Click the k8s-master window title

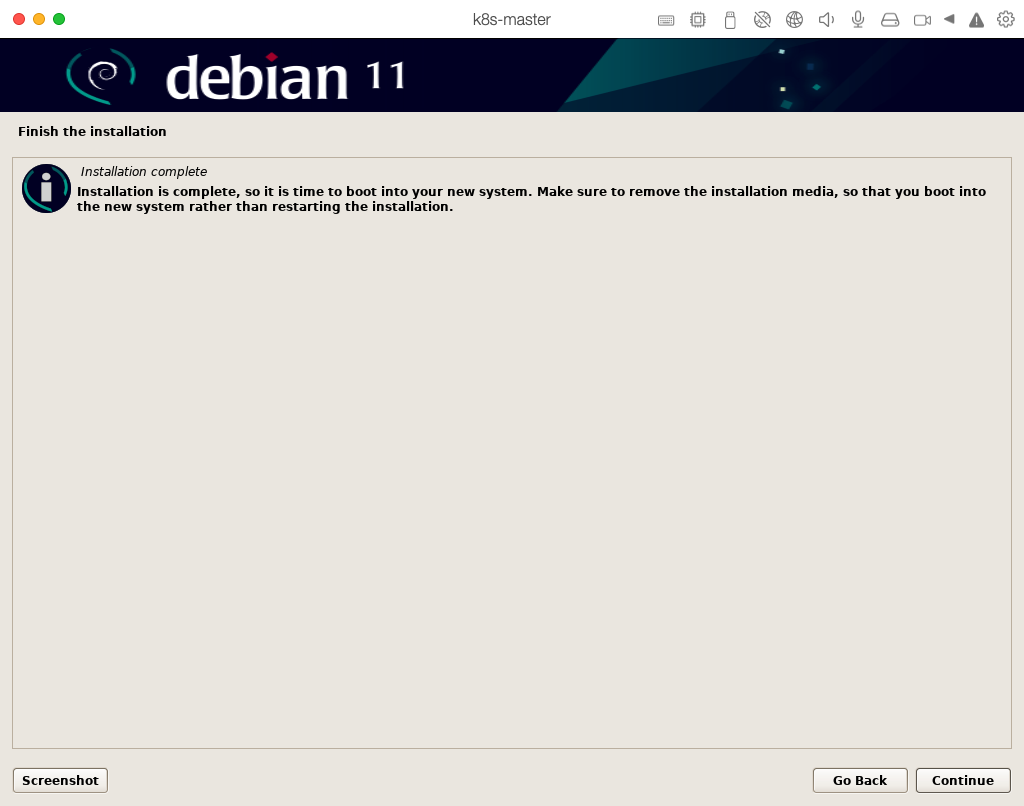(x=511, y=20)
